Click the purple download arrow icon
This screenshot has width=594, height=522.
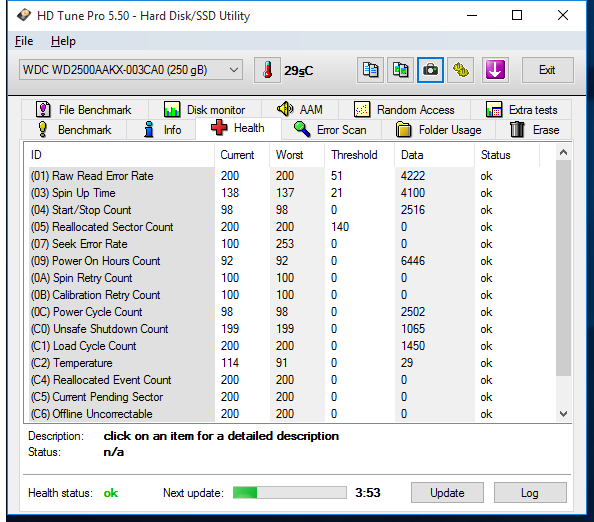tap(495, 70)
